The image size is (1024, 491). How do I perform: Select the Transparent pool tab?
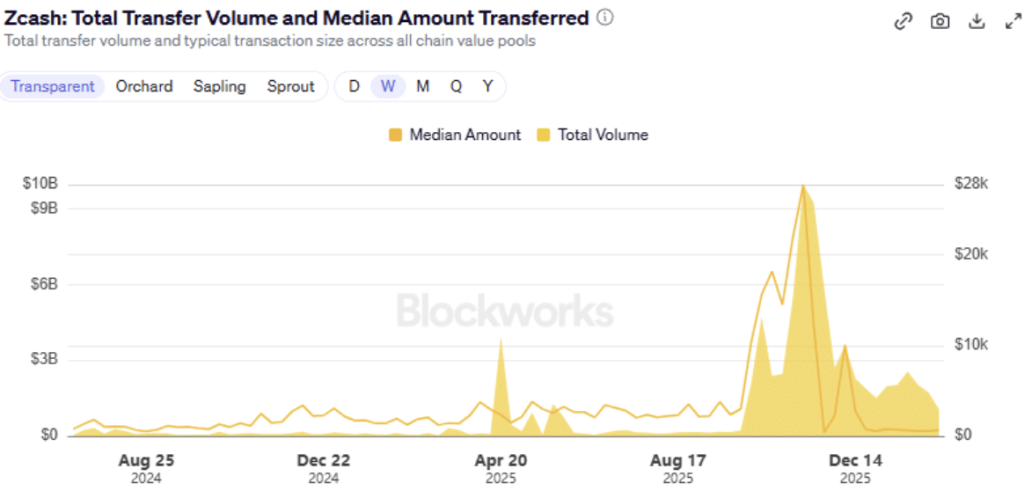coord(53,86)
